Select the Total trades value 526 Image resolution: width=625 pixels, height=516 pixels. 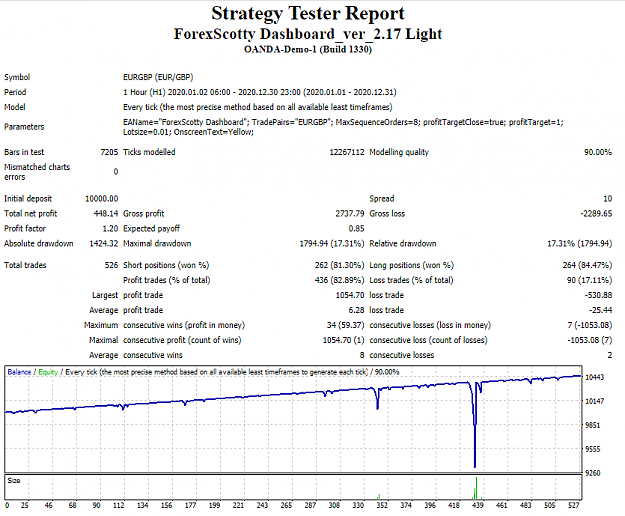pyautogui.click(x=111, y=265)
